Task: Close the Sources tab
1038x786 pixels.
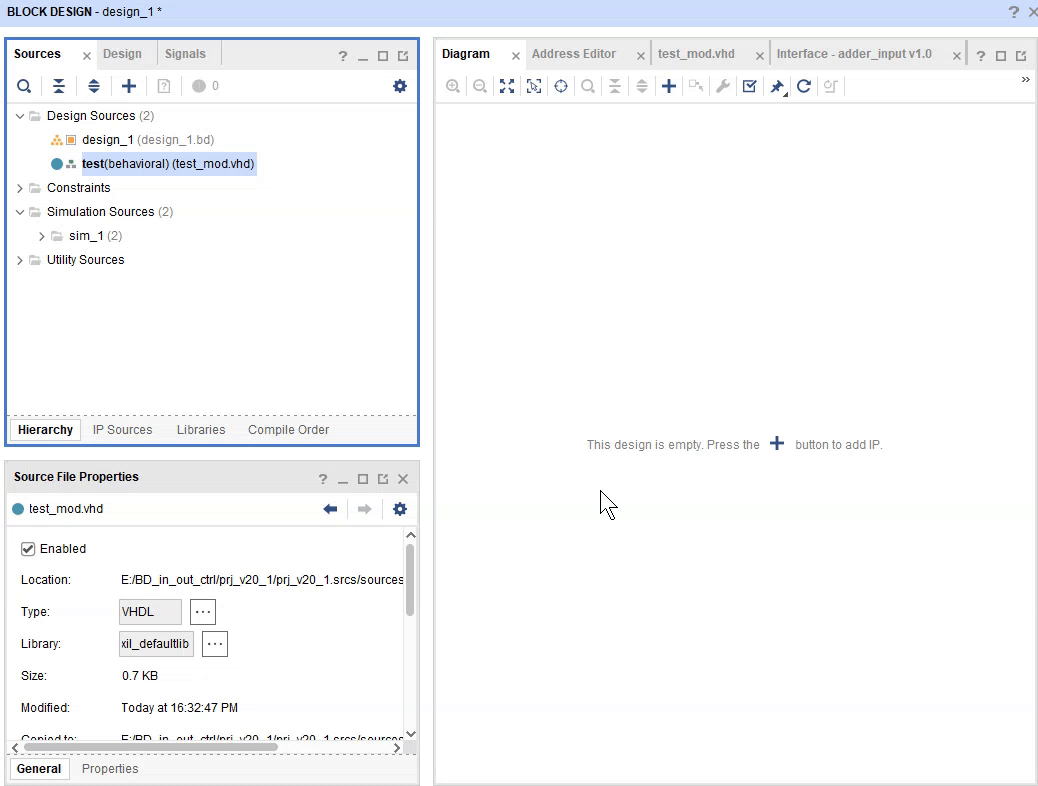Action: point(87,56)
